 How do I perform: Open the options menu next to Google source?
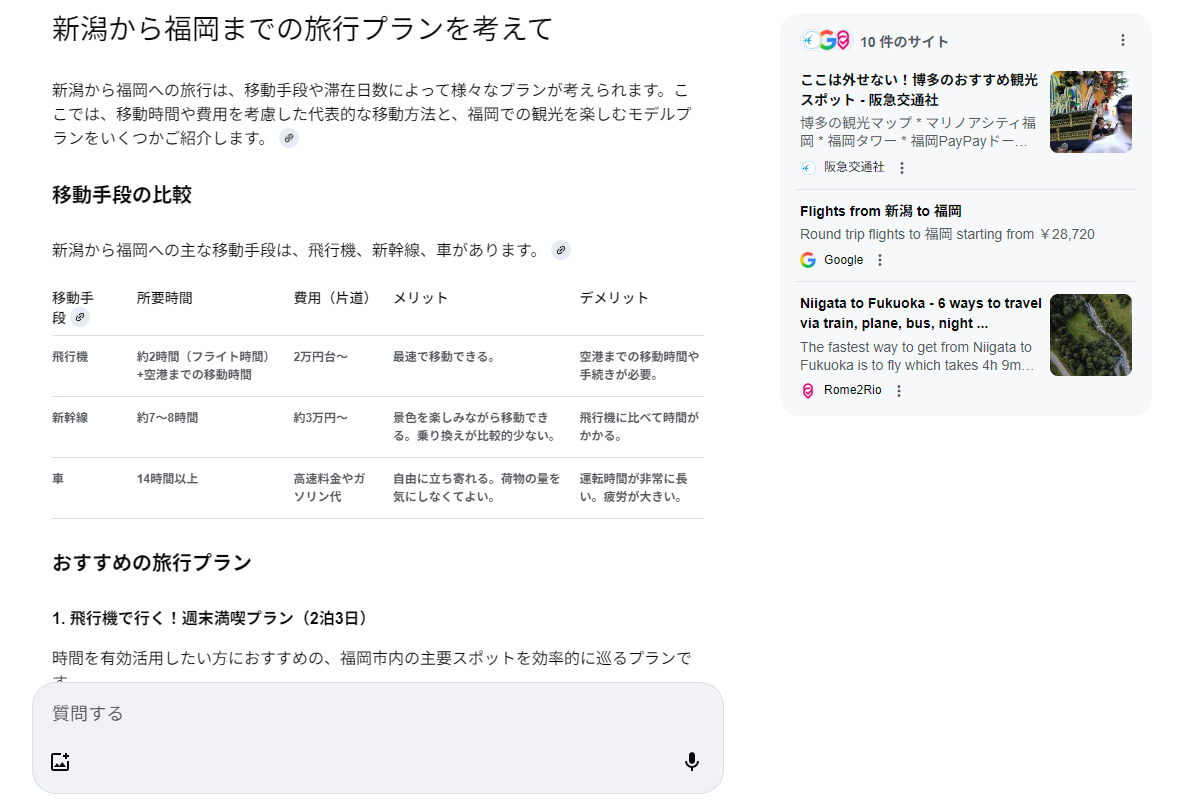[880, 260]
